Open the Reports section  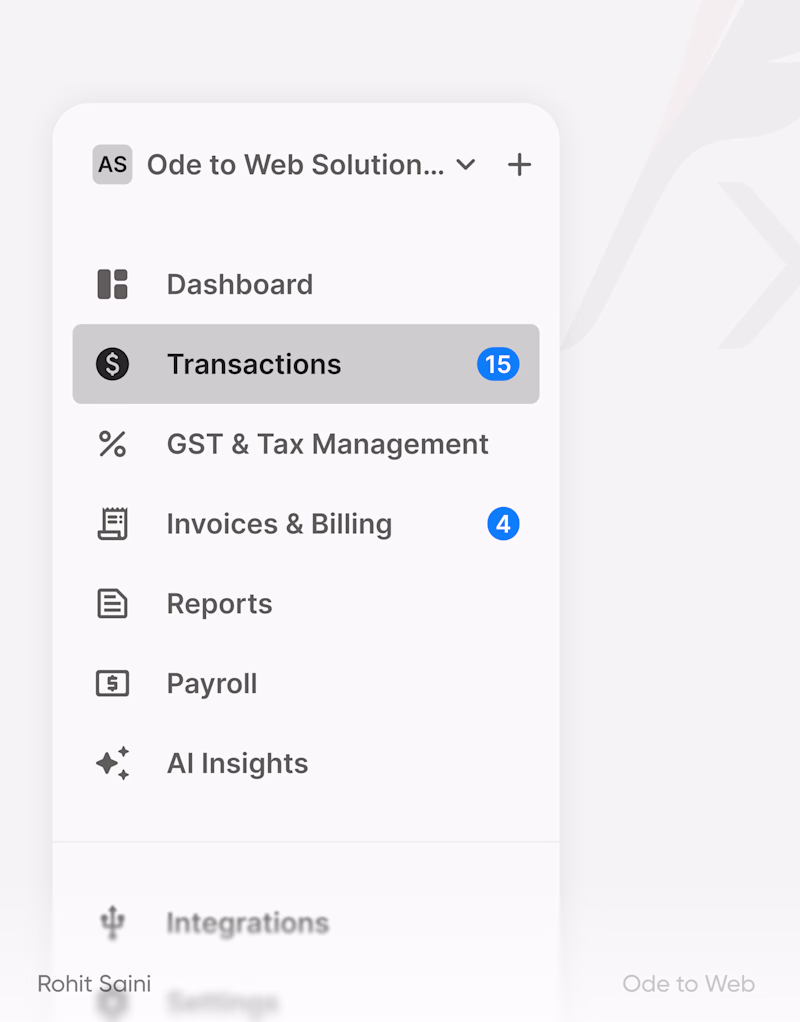coord(219,604)
